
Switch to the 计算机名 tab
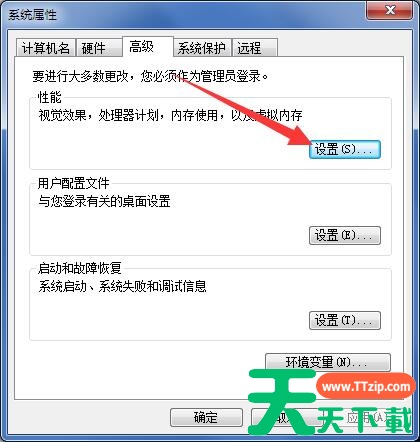(x=46, y=48)
